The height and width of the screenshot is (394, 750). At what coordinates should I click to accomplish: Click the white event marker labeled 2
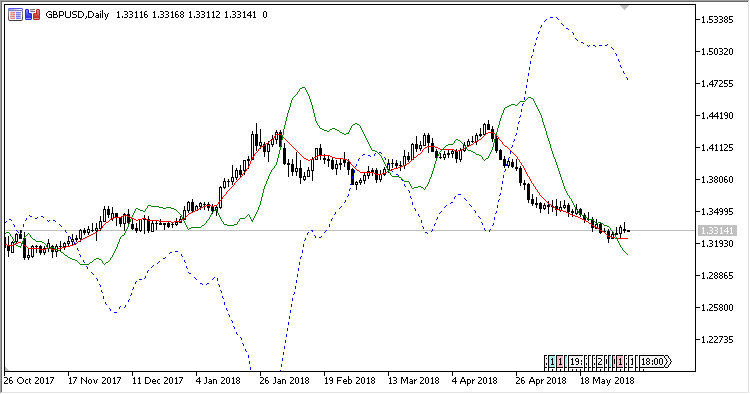[x=599, y=362]
